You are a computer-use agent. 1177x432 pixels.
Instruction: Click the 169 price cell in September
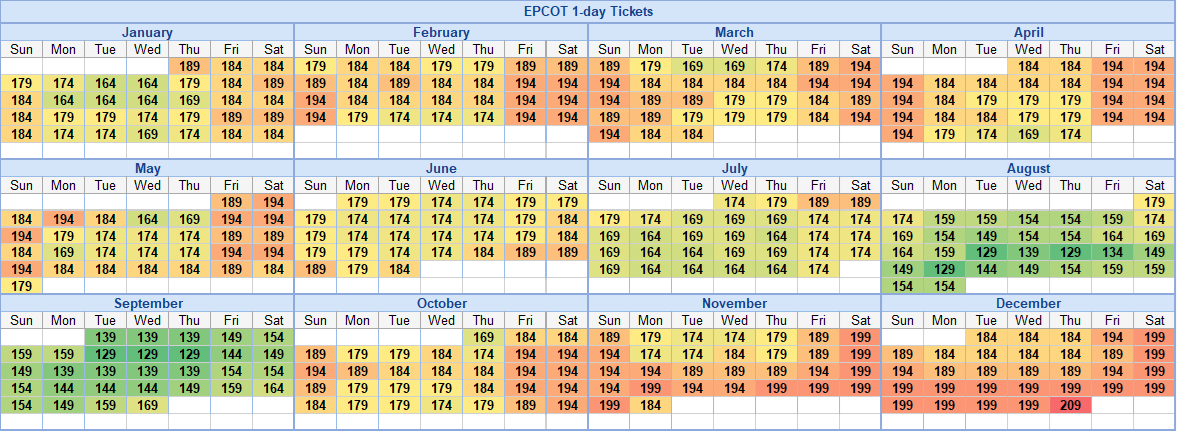(x=148, y=405)
